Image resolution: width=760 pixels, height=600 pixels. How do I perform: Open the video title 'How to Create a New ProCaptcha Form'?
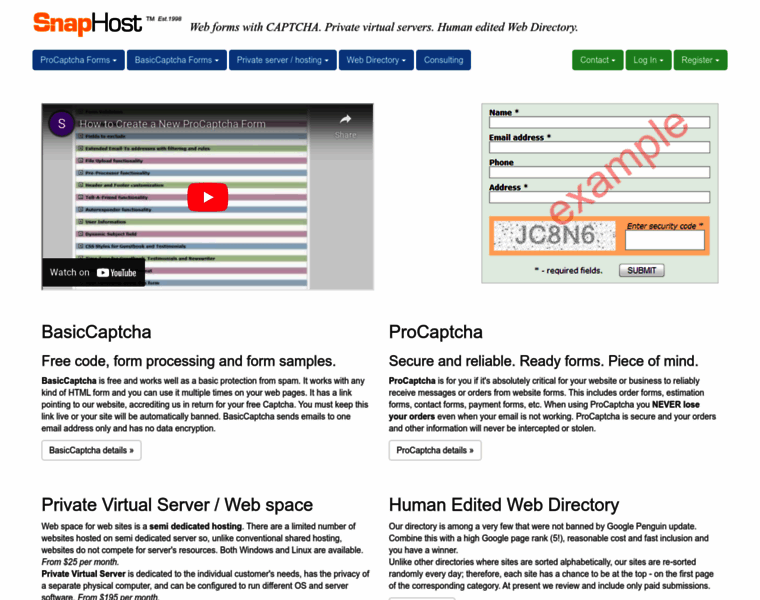point(172,124)
